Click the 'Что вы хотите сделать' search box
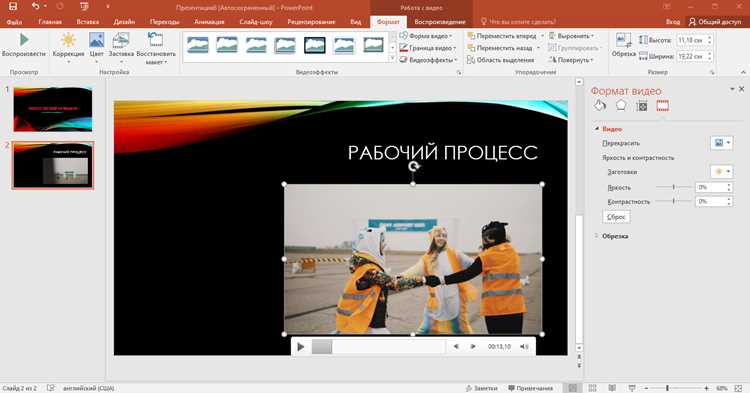Viewport: 750px width, 393px height. point(518,22)
